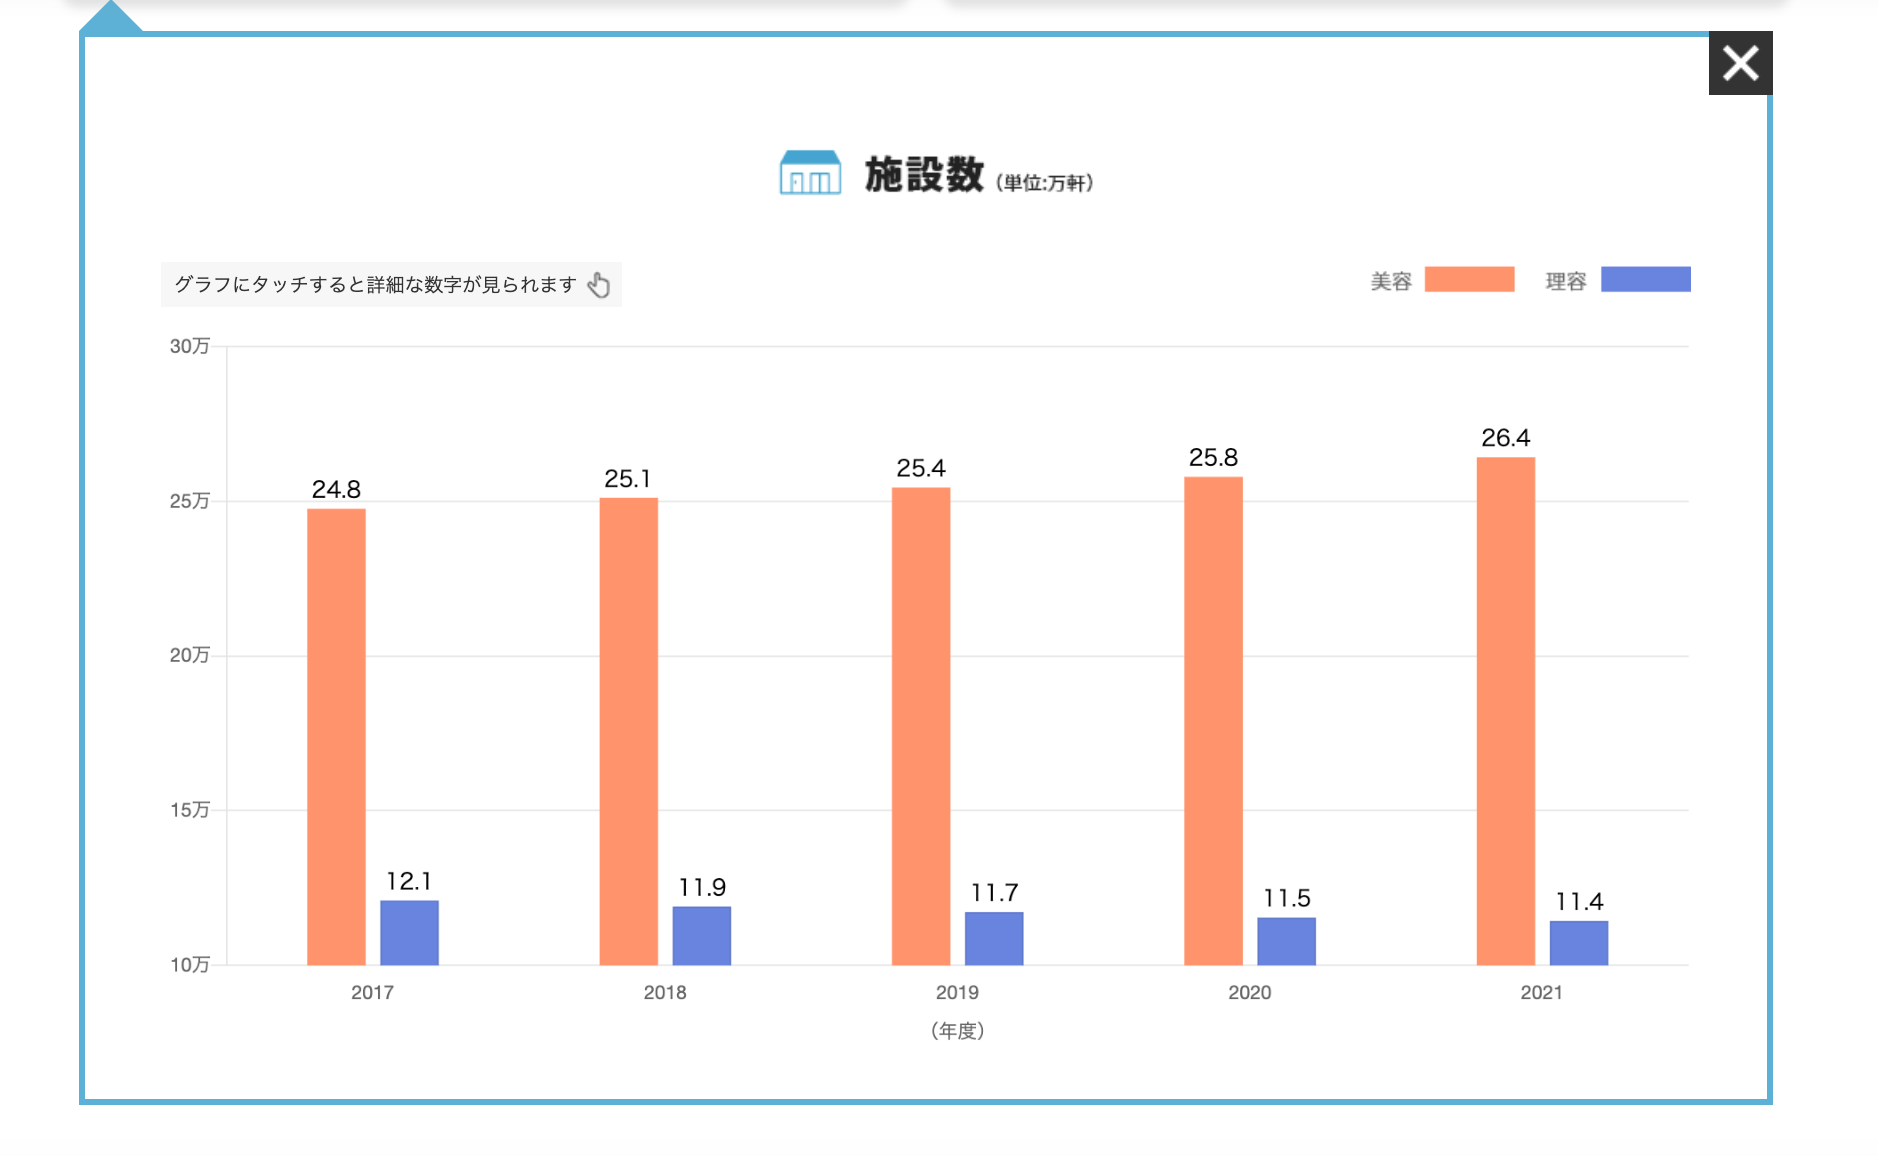Image resolution: width=1878 pixels, height=1156 pixels.
Task: Click the 2020 美容 bar labeled 25.8
Action: [1213, 720]
